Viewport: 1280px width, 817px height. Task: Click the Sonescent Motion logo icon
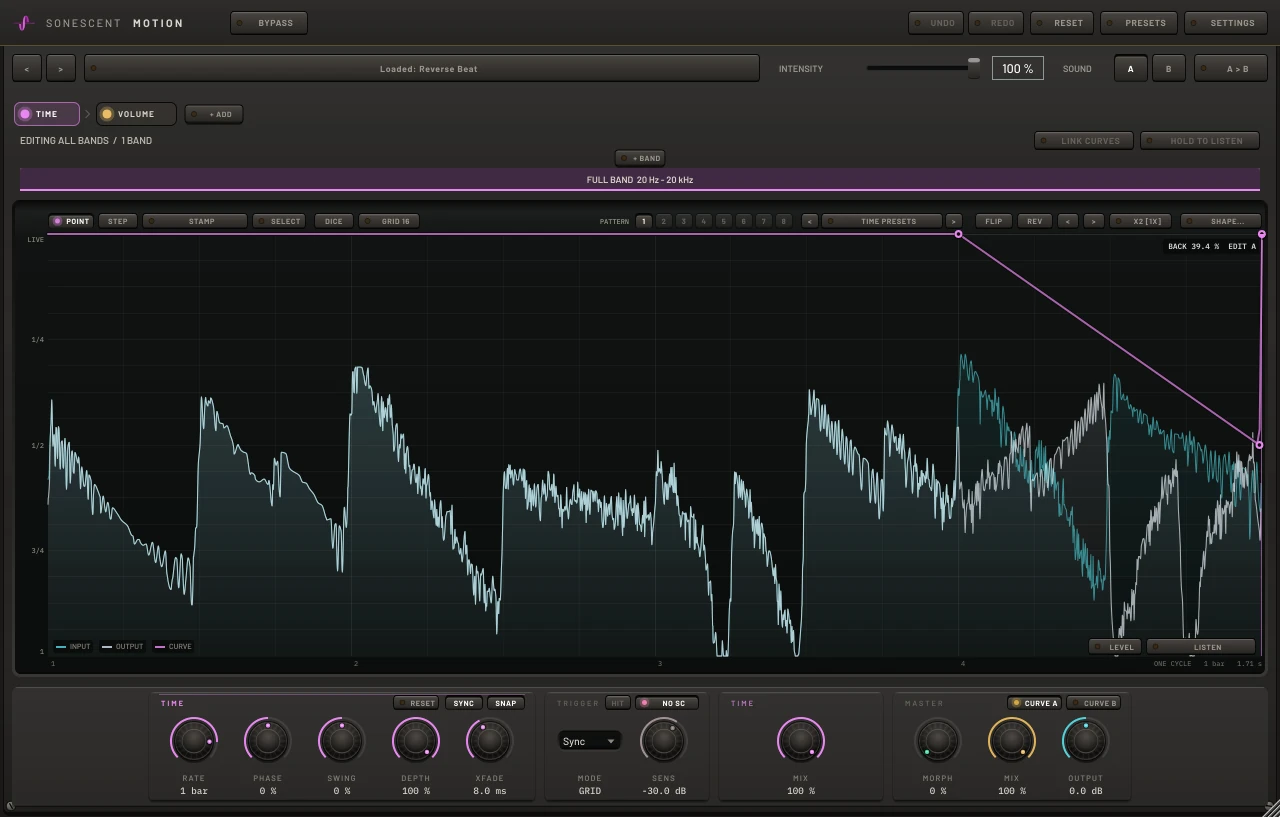click(26, 22)
